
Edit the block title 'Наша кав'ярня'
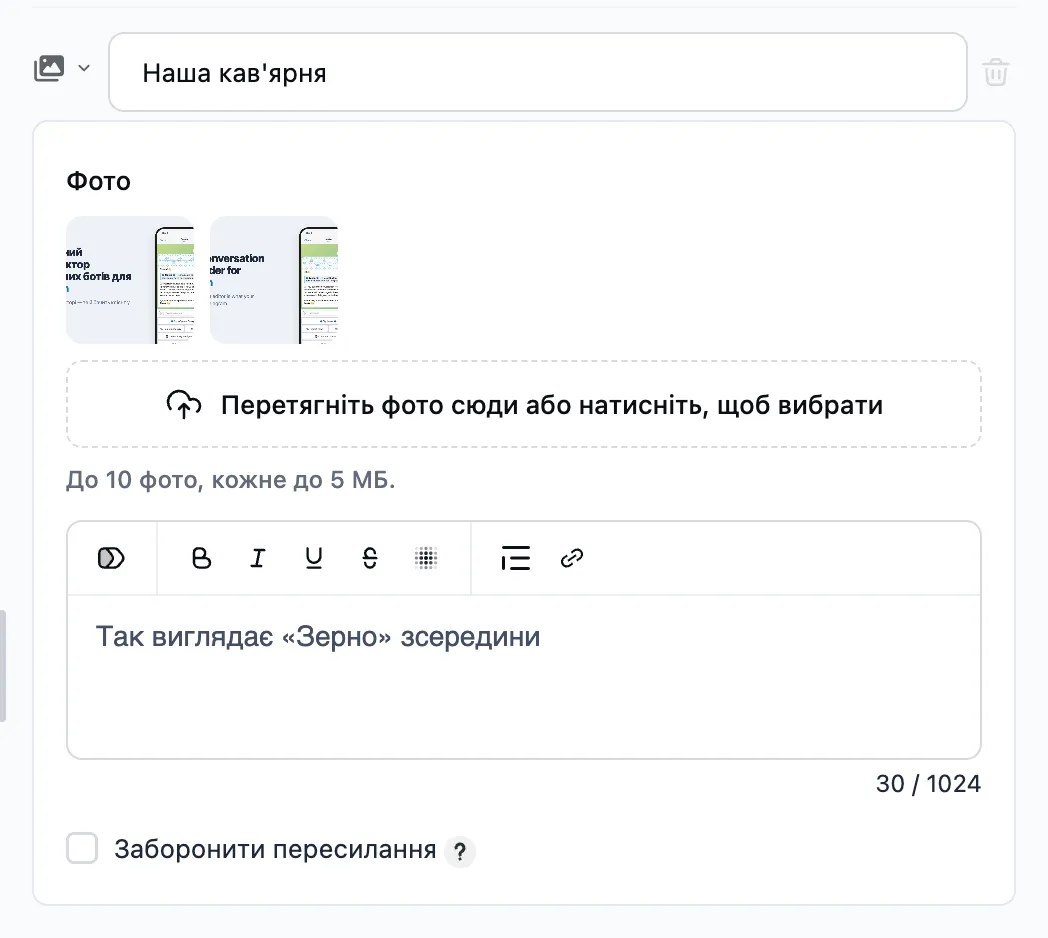coord(537,72)
